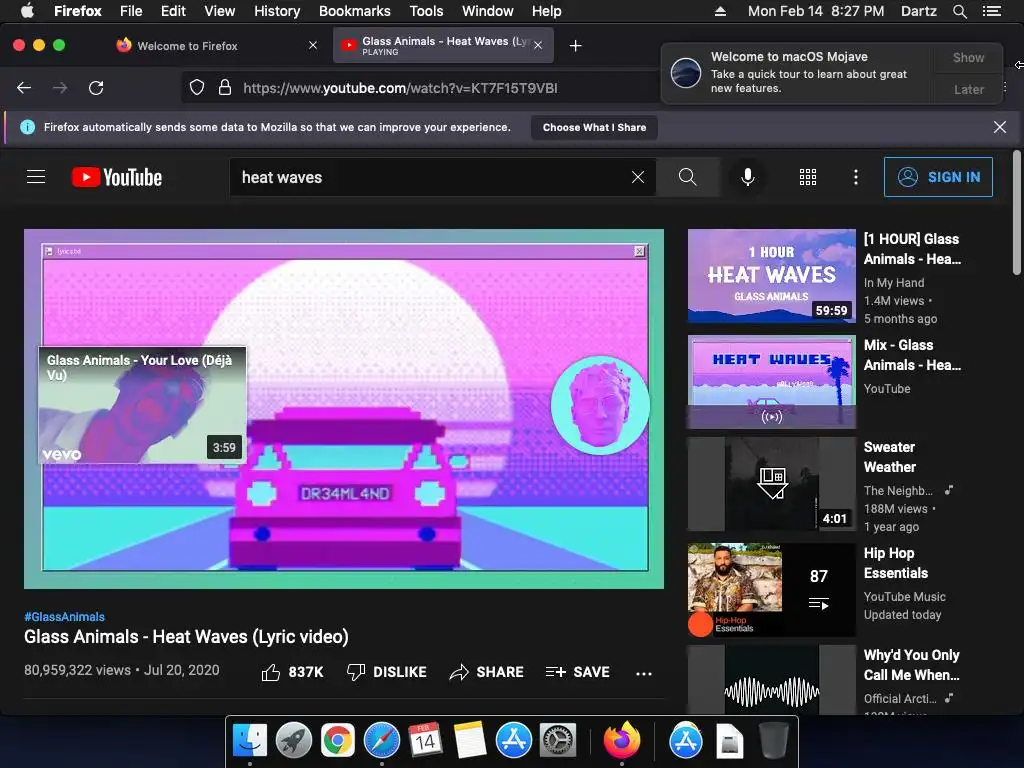
Task: Open Spotlight search in menu bar
Action: click(x=959, y=11)
